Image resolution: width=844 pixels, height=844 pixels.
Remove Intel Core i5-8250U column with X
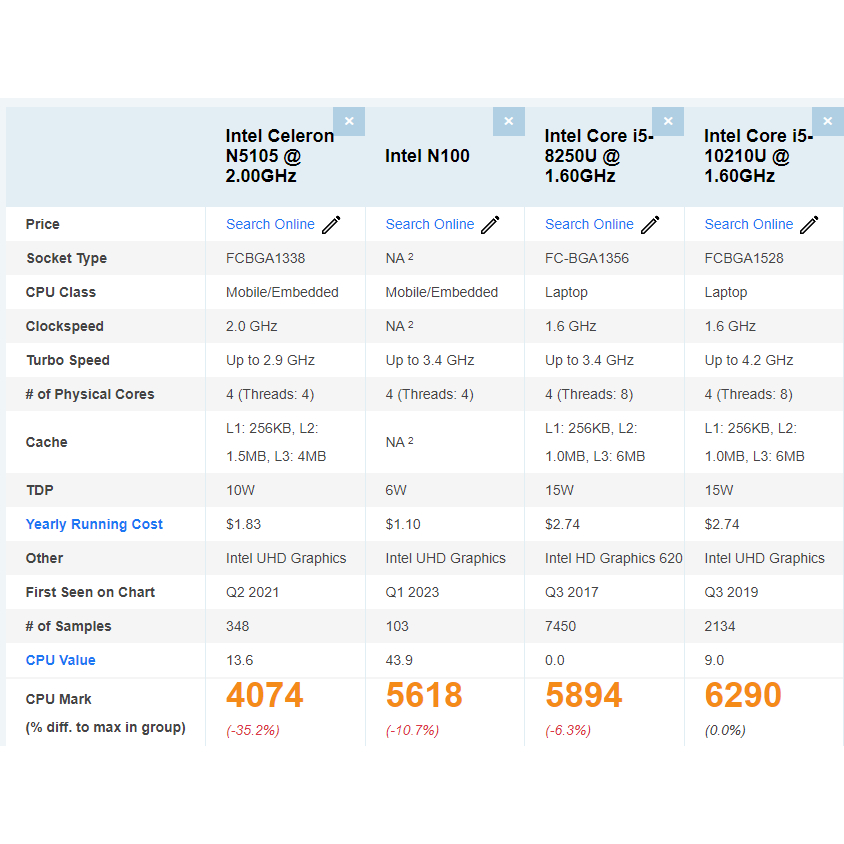(x=668, y=121)
